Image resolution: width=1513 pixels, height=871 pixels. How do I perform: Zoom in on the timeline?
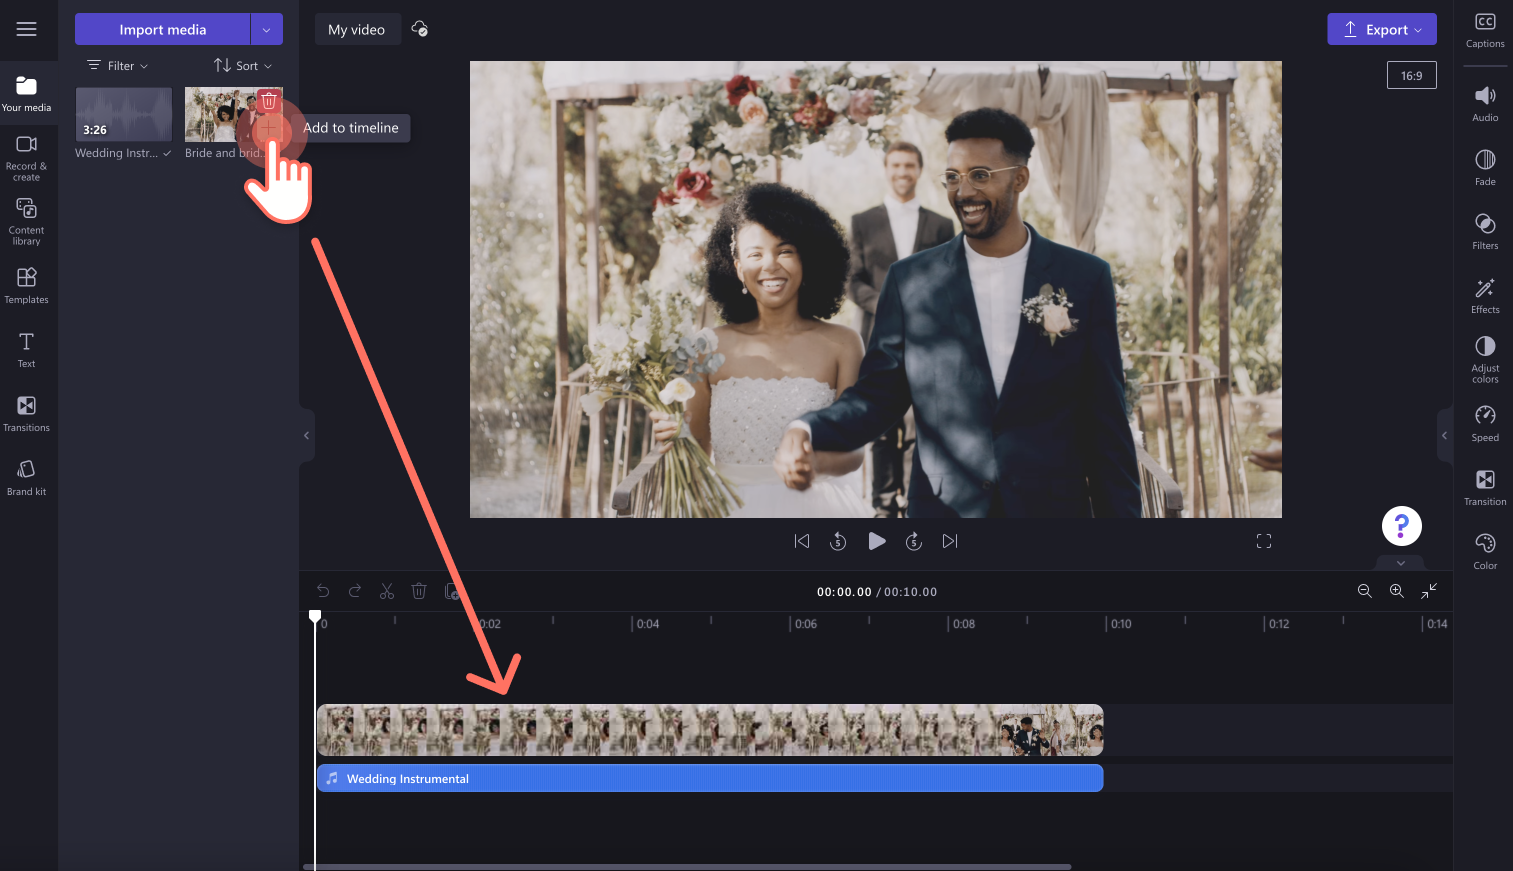(1397, 591)
